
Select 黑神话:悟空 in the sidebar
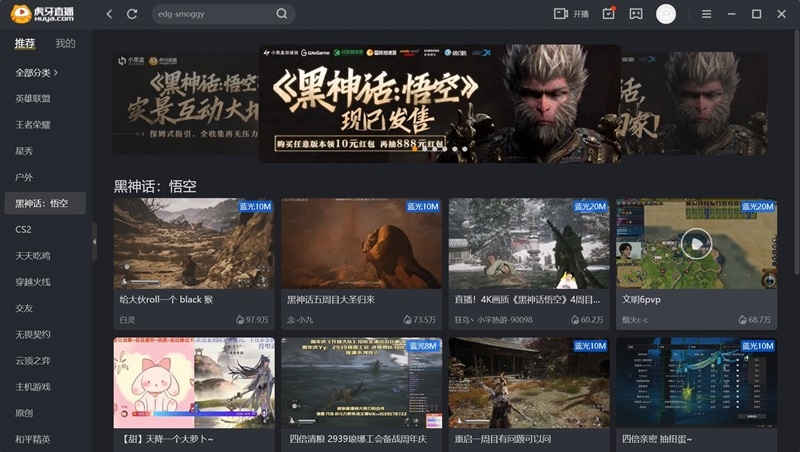(x=45, y=203)
